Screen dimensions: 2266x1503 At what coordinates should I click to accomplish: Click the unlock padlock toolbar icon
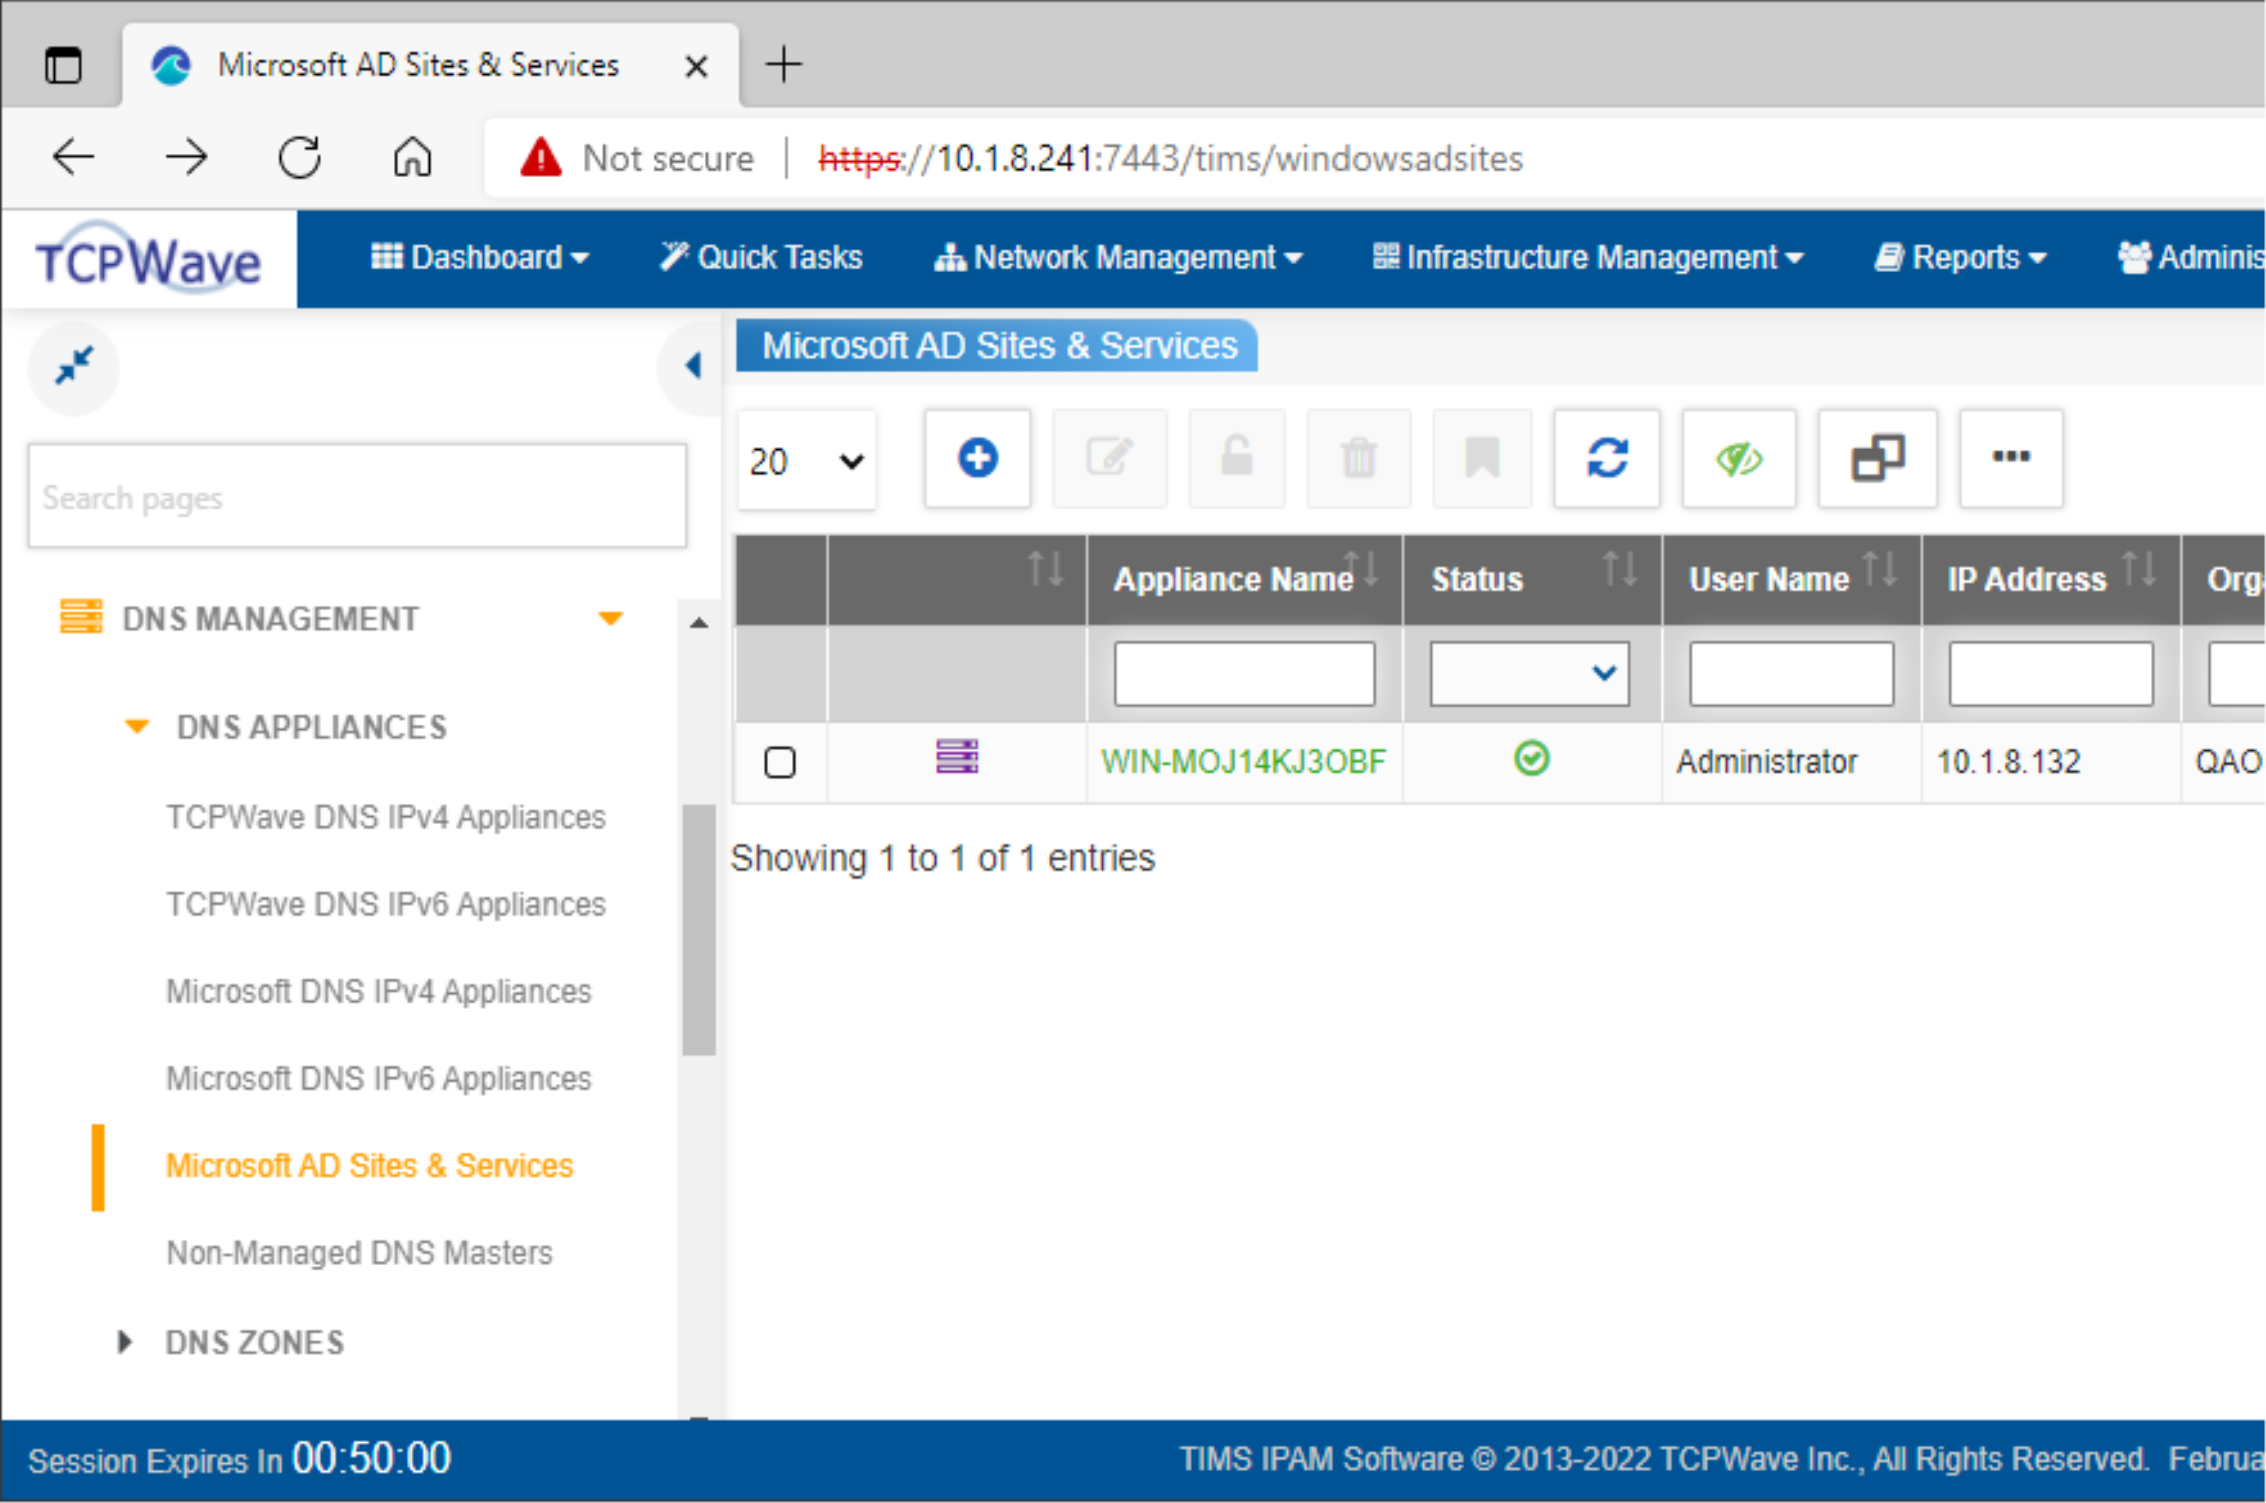[x=1237, y=459]
